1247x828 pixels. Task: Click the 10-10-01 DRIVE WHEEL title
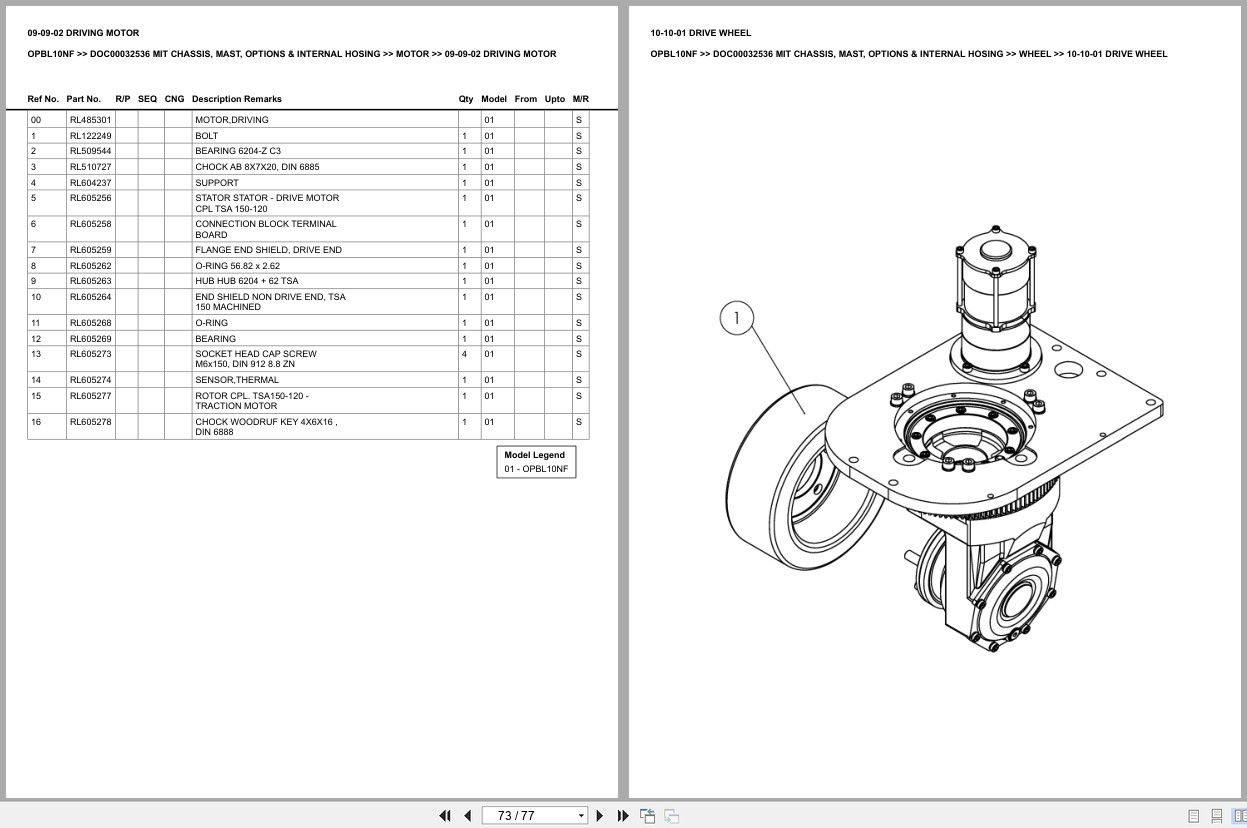(701, 33)
